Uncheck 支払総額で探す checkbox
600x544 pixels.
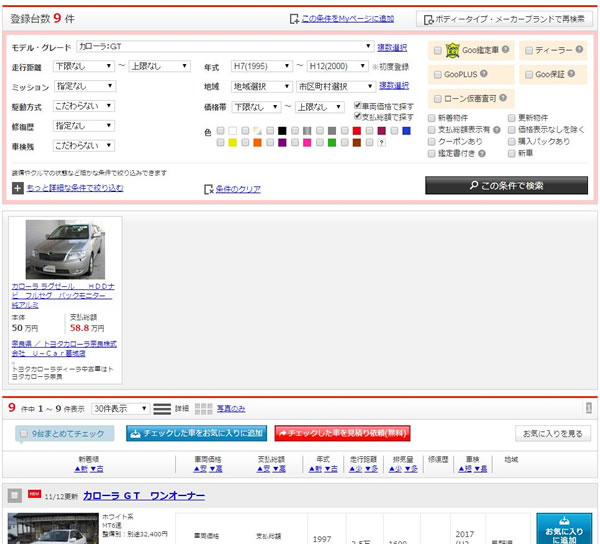(358, 116)
